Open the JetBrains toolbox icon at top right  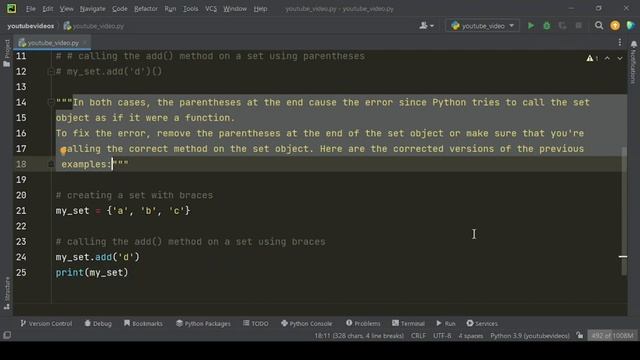[631, 26]
